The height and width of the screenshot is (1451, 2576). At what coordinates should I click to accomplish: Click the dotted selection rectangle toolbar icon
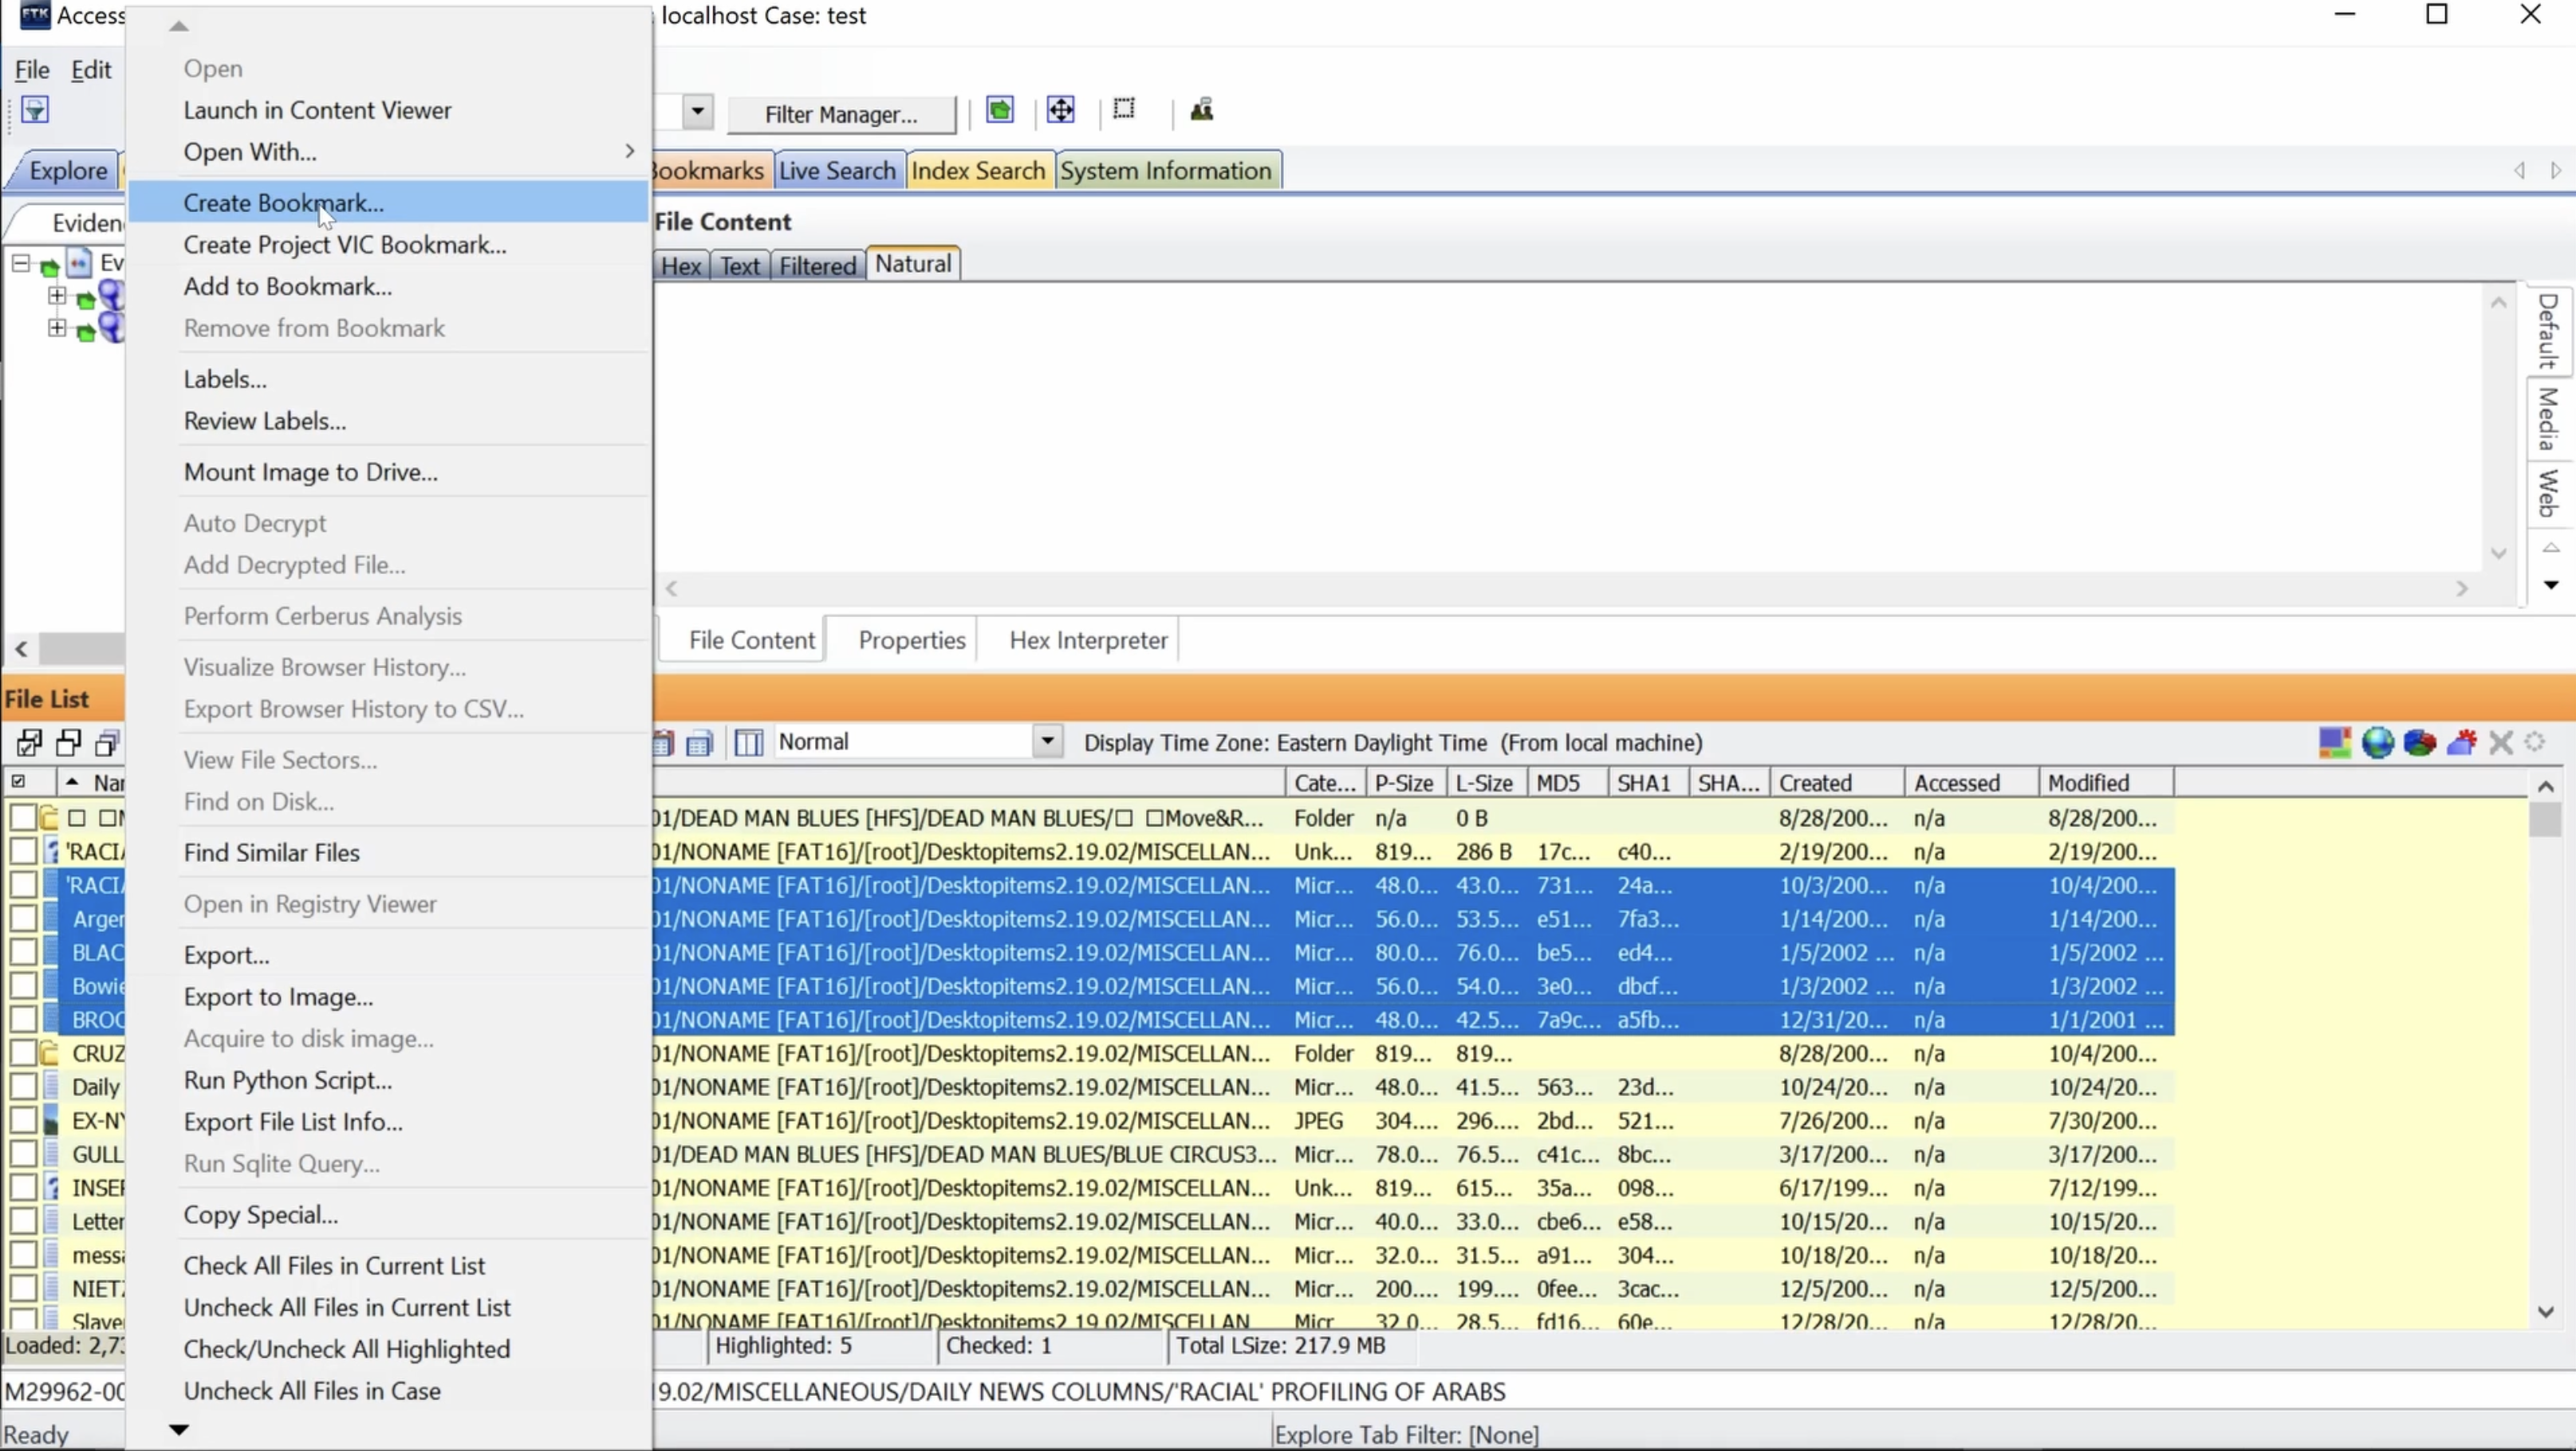[x=1124, y=108]
